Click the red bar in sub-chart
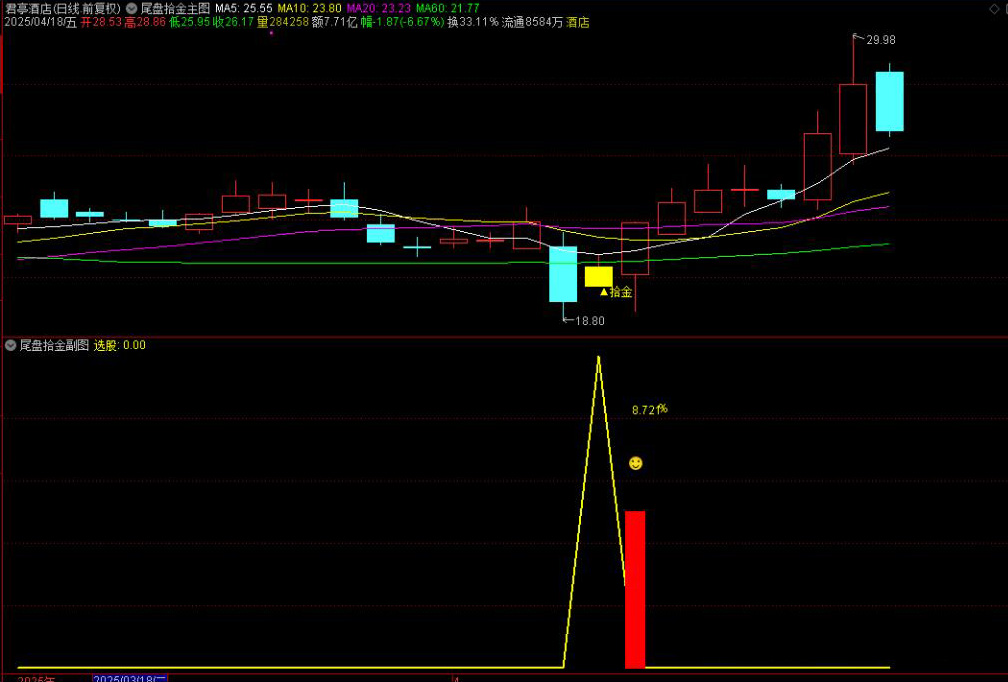The image size is (1008, 682). (635, 588)
